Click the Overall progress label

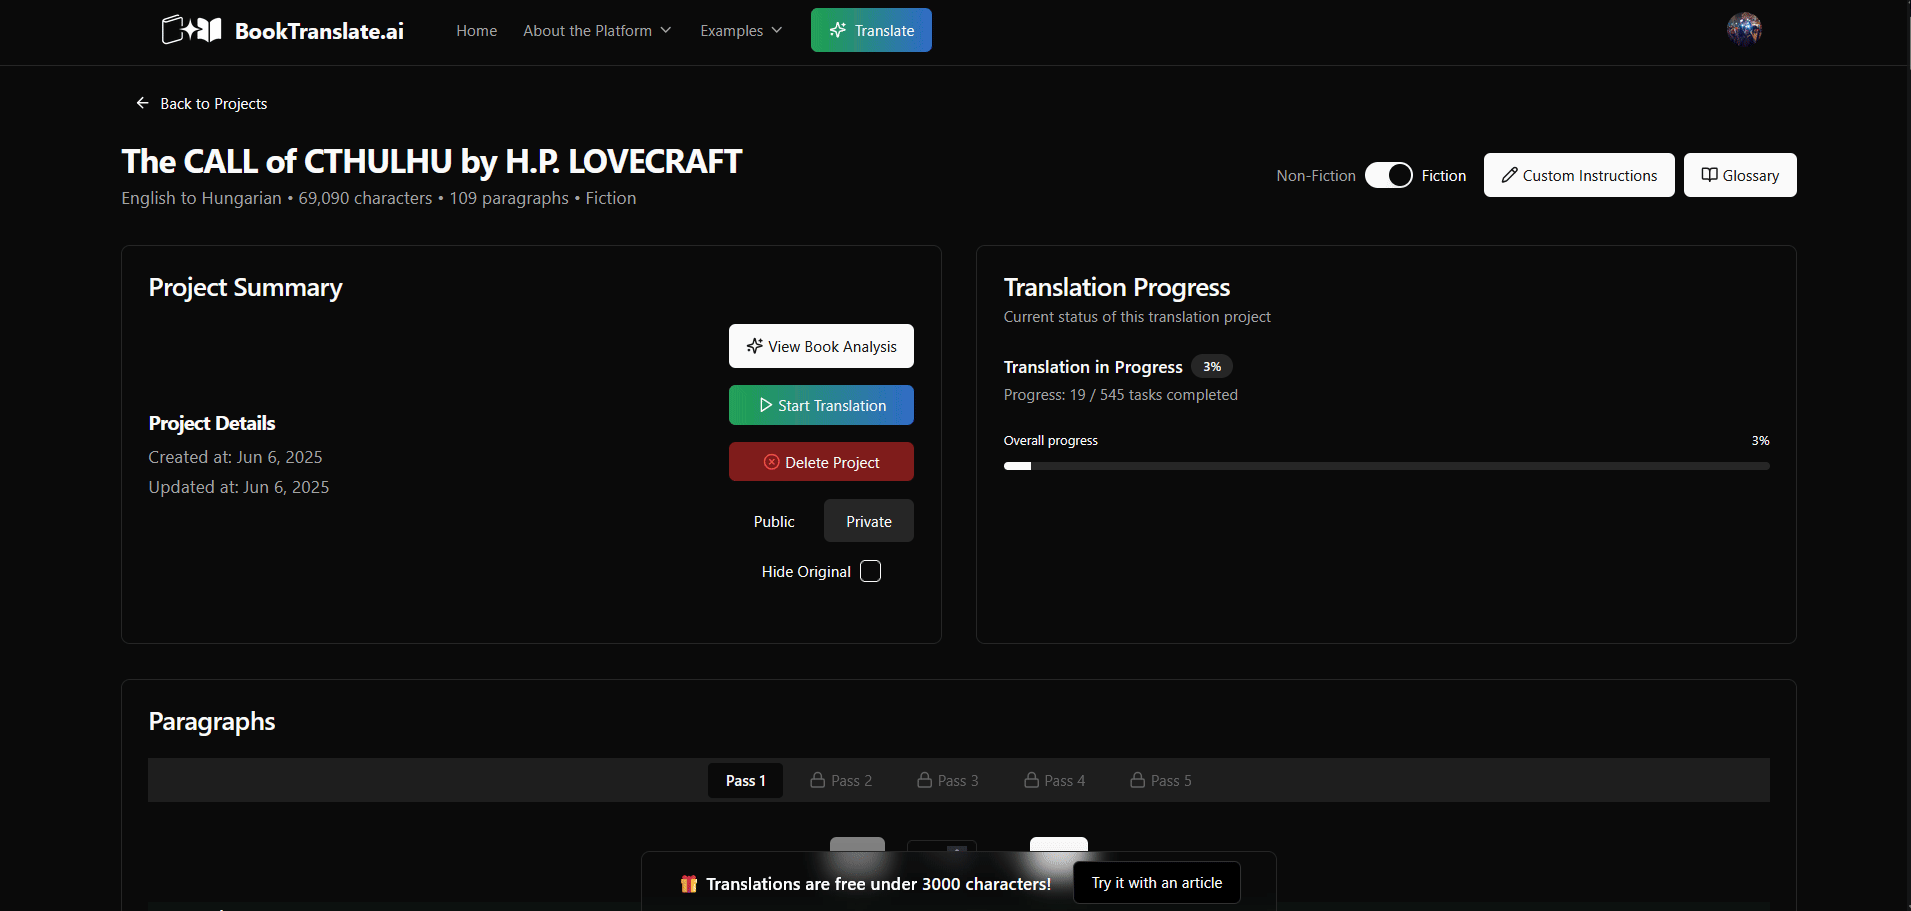point(1050,440)
